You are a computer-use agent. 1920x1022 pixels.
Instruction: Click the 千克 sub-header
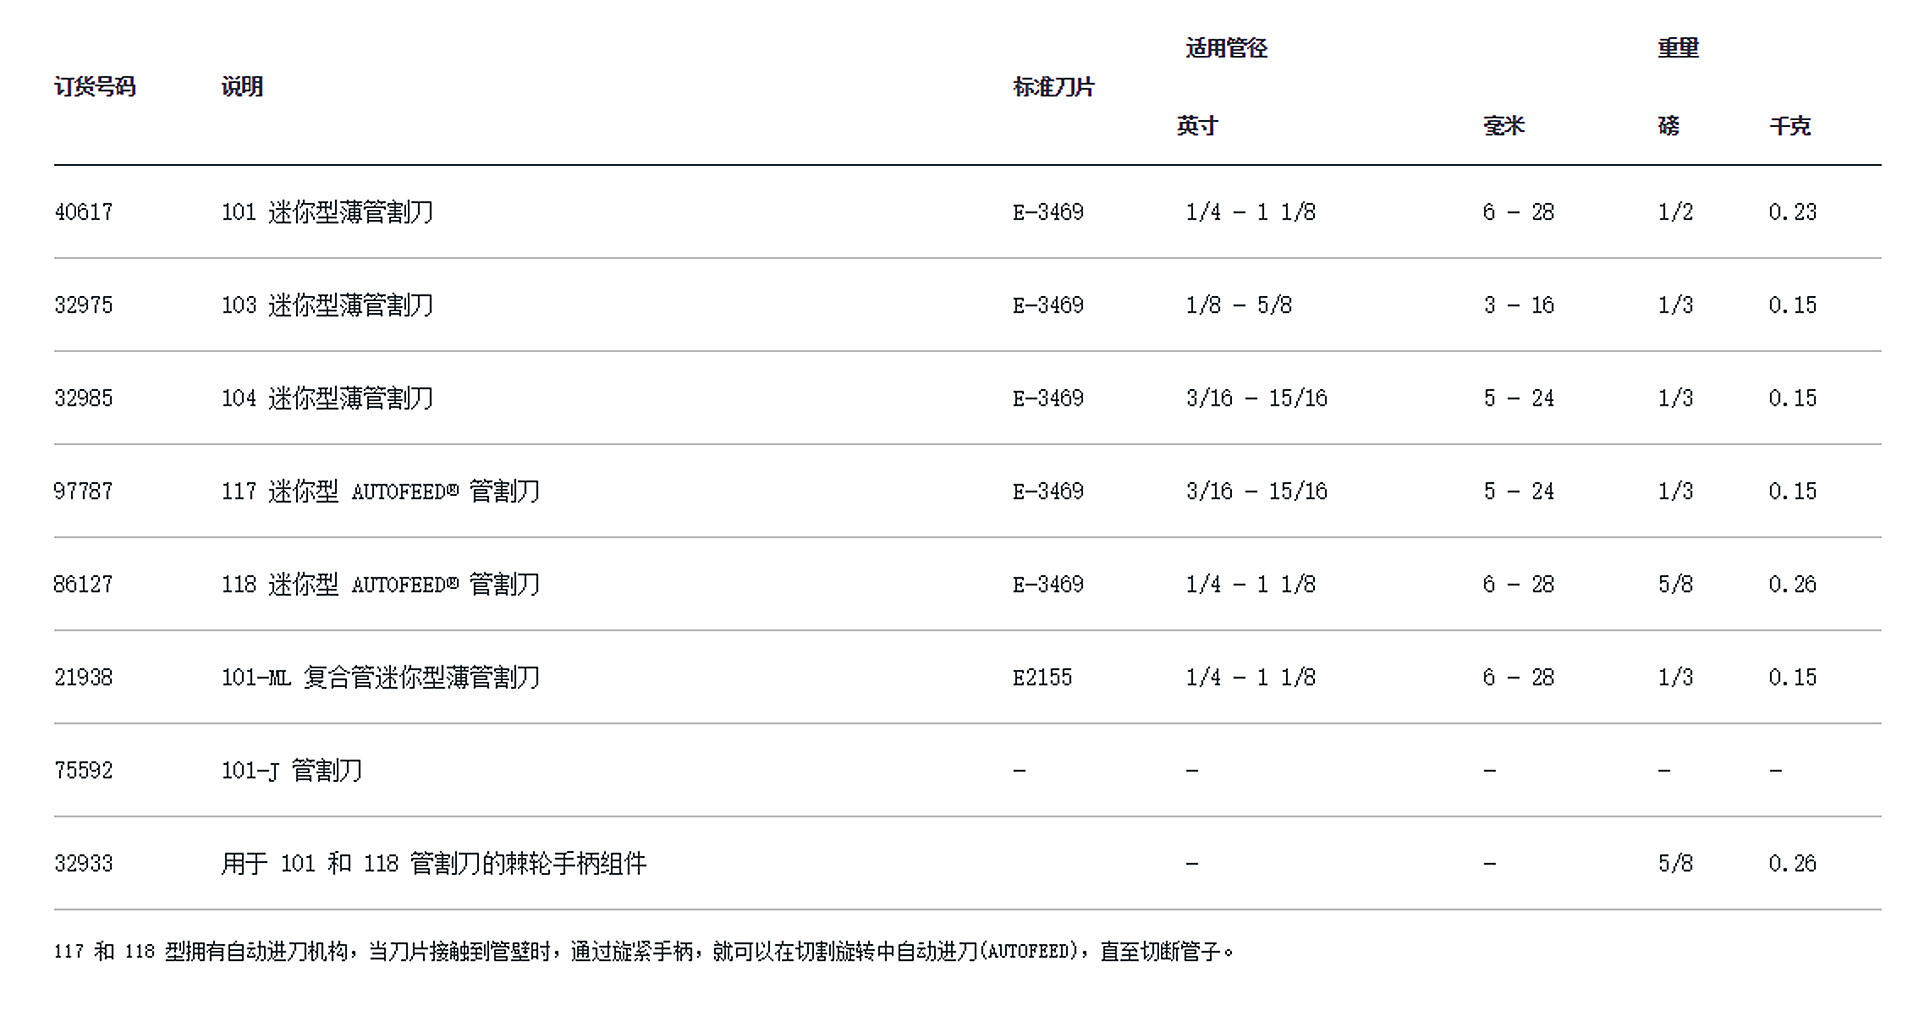pyautogui.click(x=1789, y=126)
